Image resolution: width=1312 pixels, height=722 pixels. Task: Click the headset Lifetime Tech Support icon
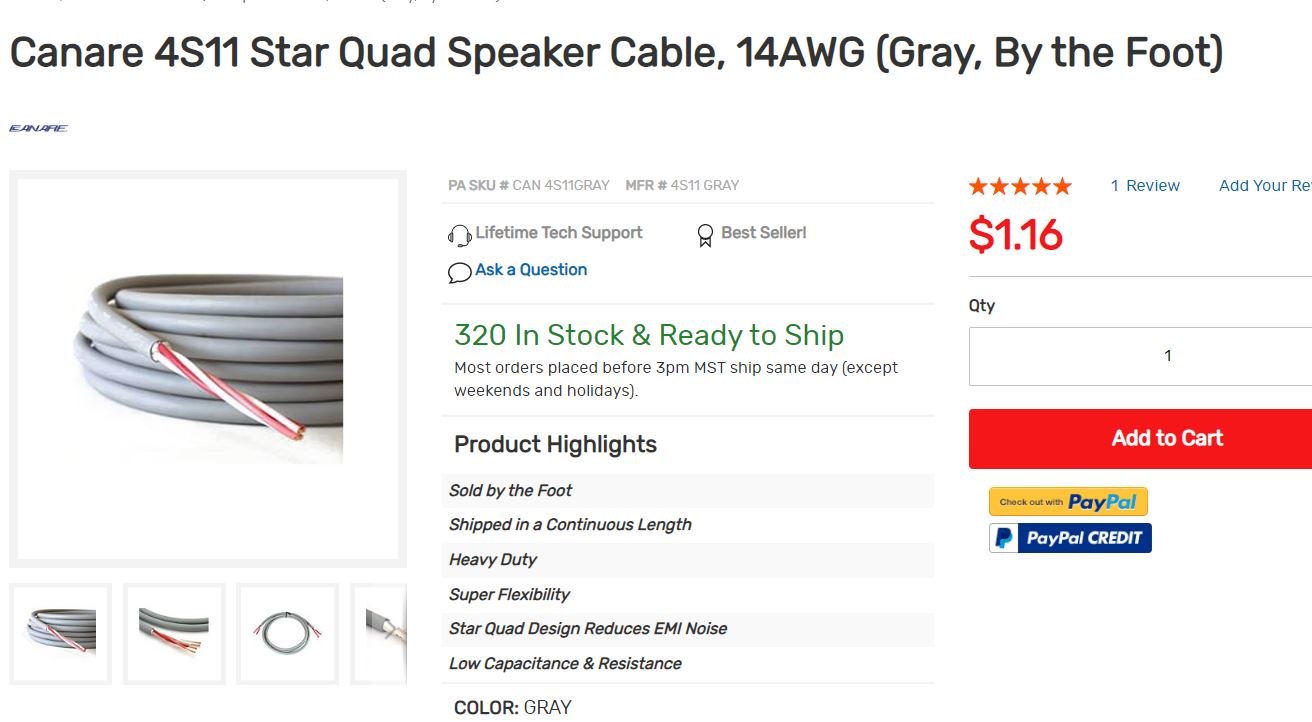point(459,235)
